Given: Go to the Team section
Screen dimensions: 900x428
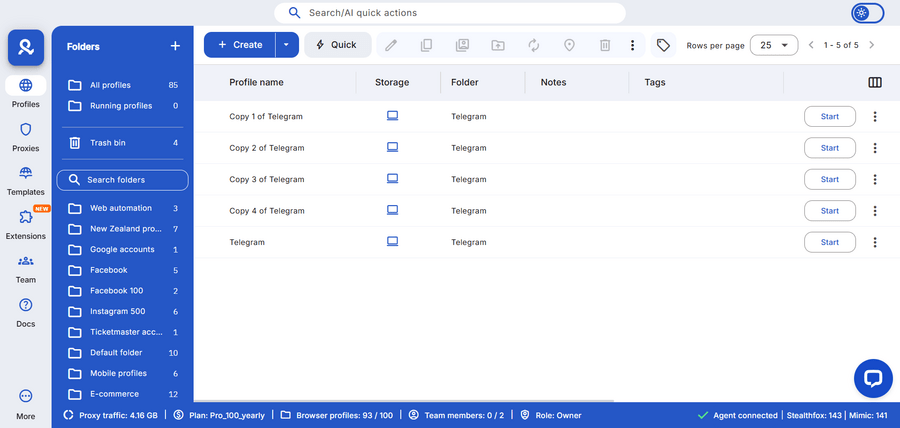Looking at the screenshot, I should [x=26, y=268].
